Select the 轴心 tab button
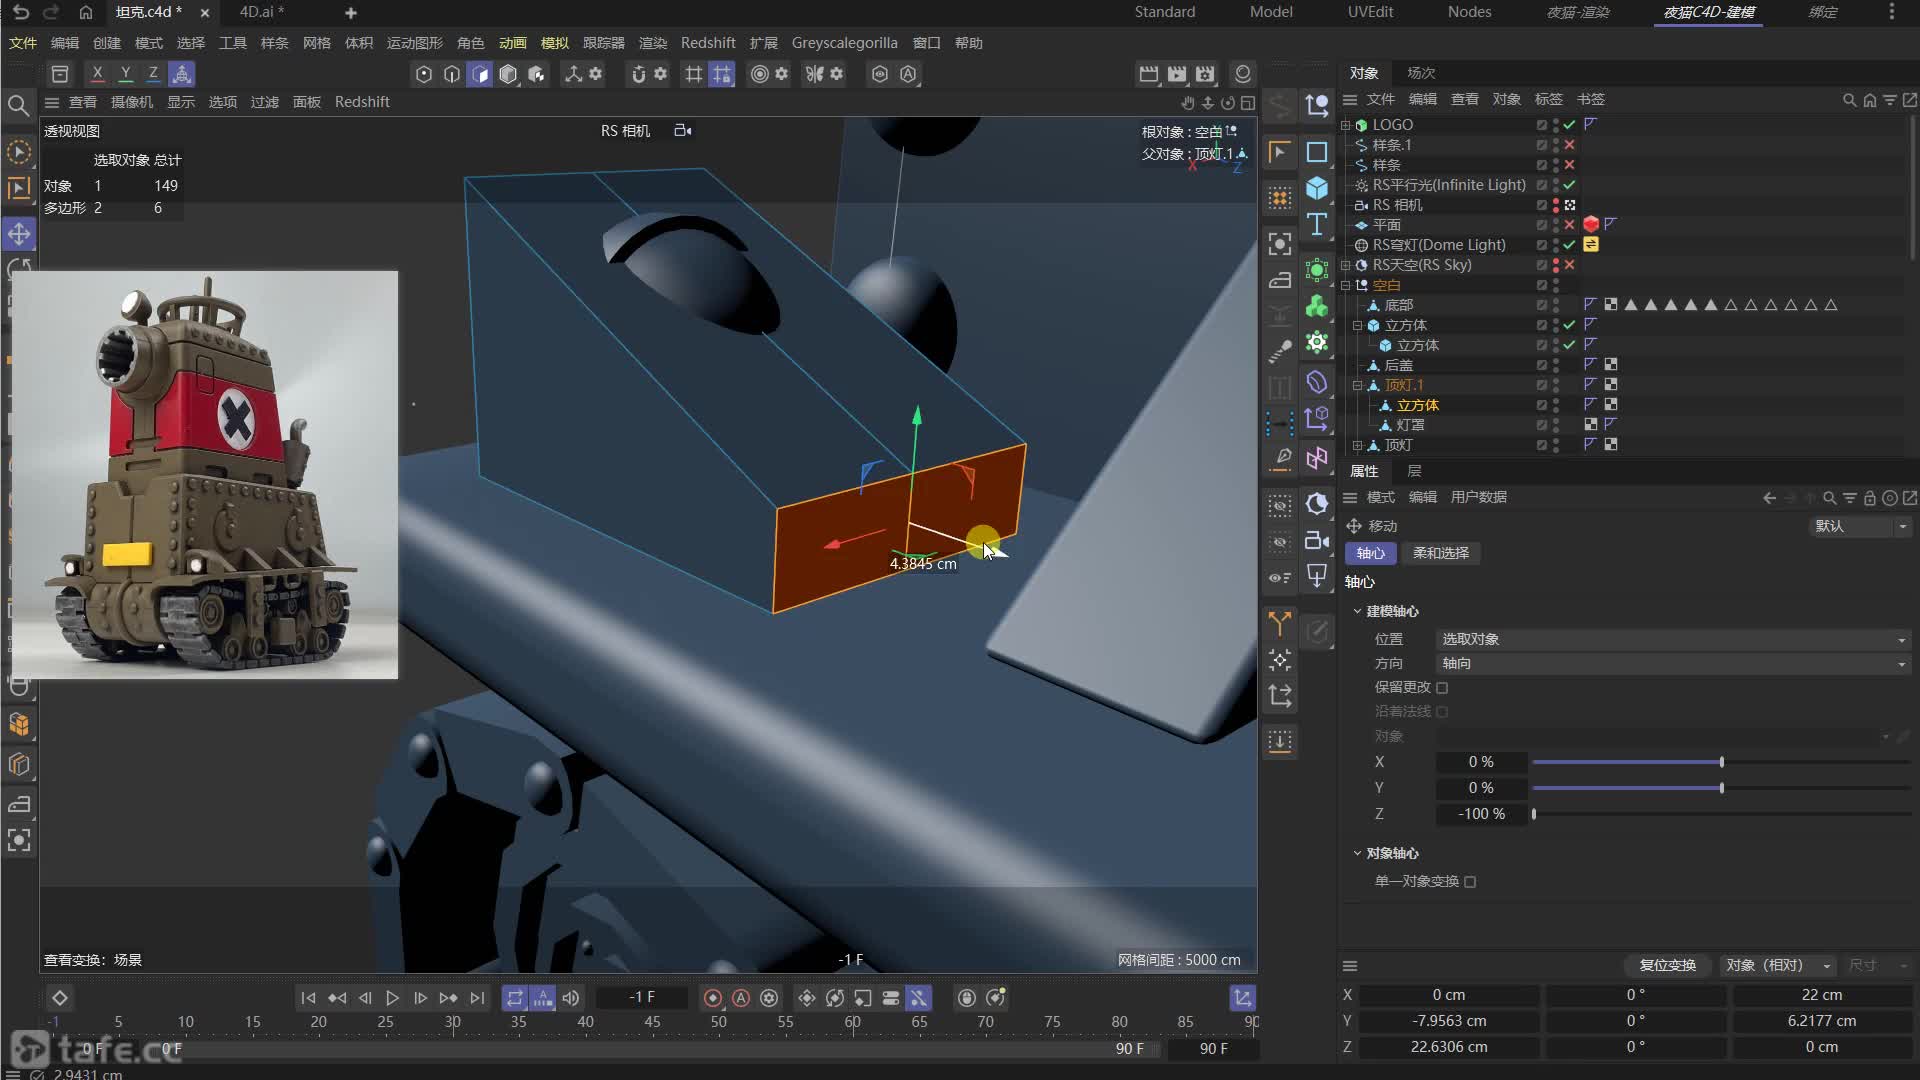 click(x=1370, y=553)
